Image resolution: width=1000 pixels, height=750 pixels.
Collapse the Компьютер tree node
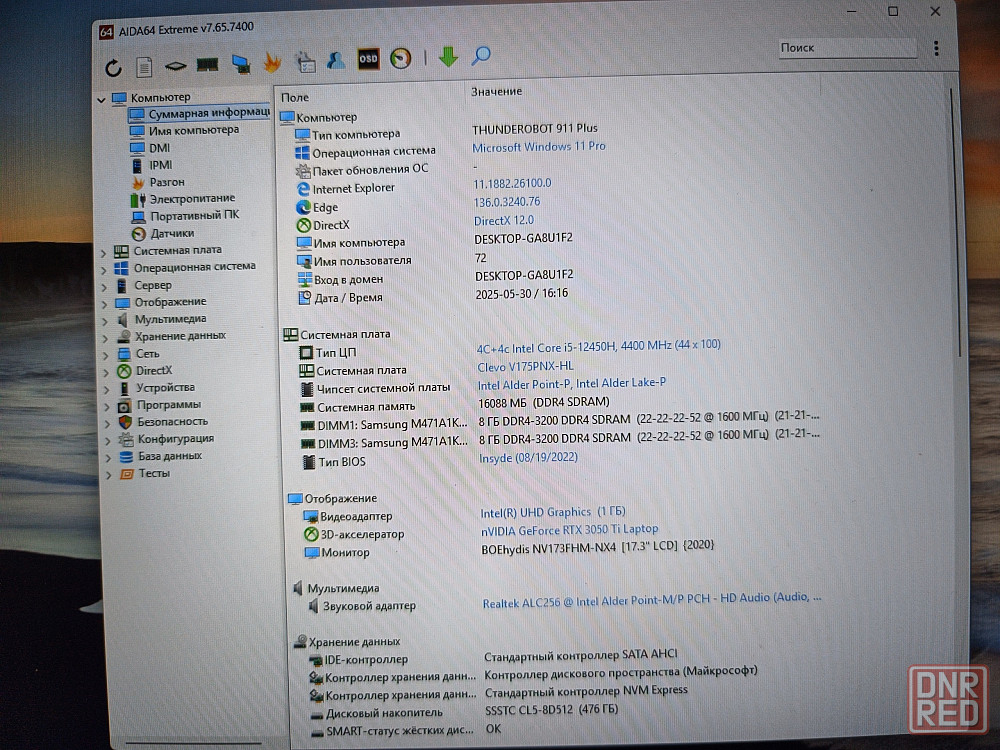pos(102,98)
